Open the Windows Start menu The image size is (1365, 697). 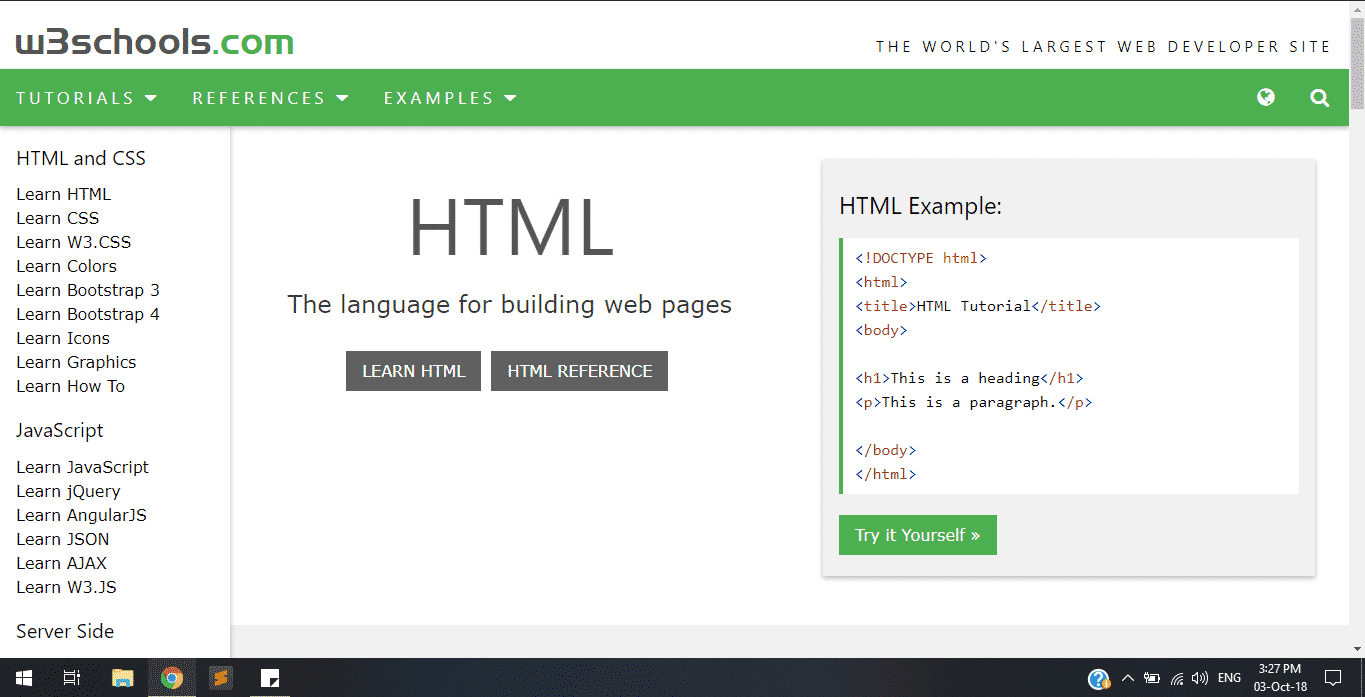(22, 678)
